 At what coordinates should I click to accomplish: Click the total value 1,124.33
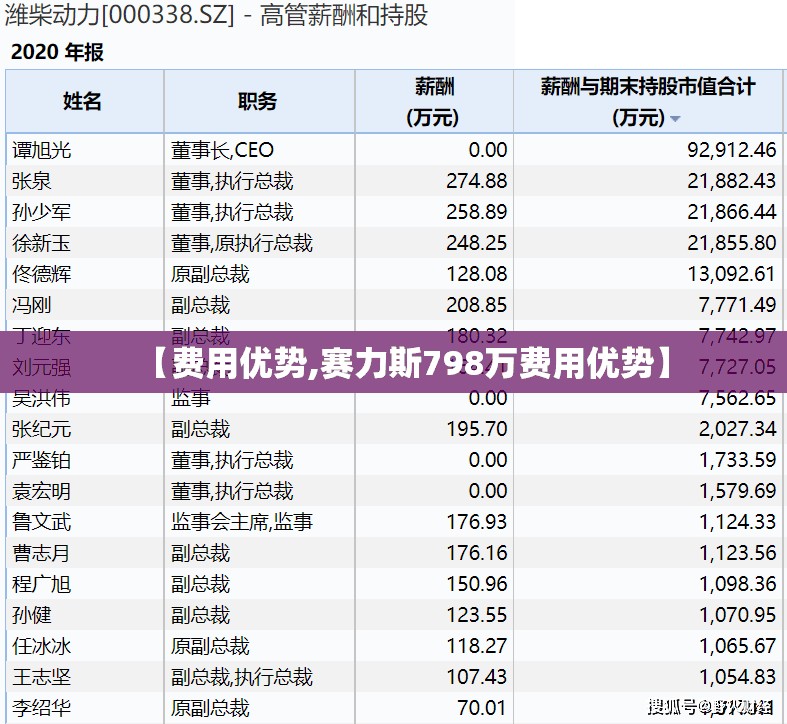coord(737,522)
